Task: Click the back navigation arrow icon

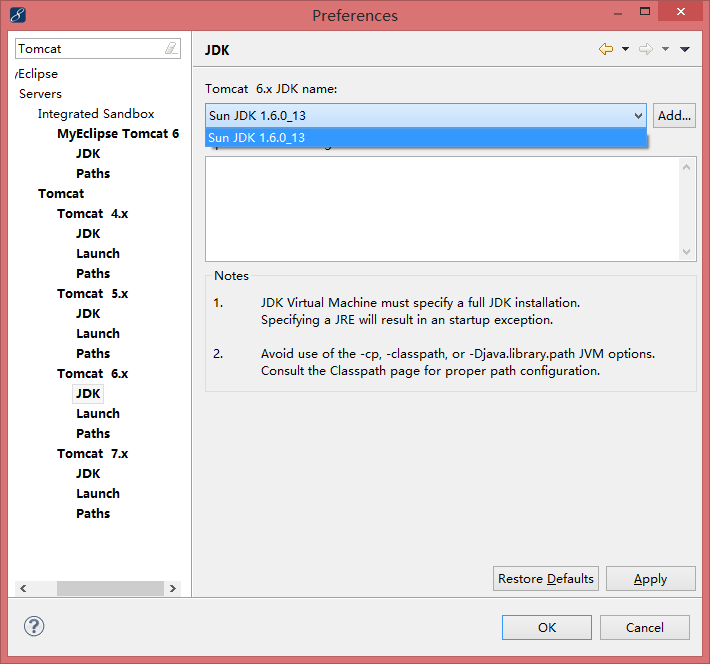Action: tap(606, 49)
